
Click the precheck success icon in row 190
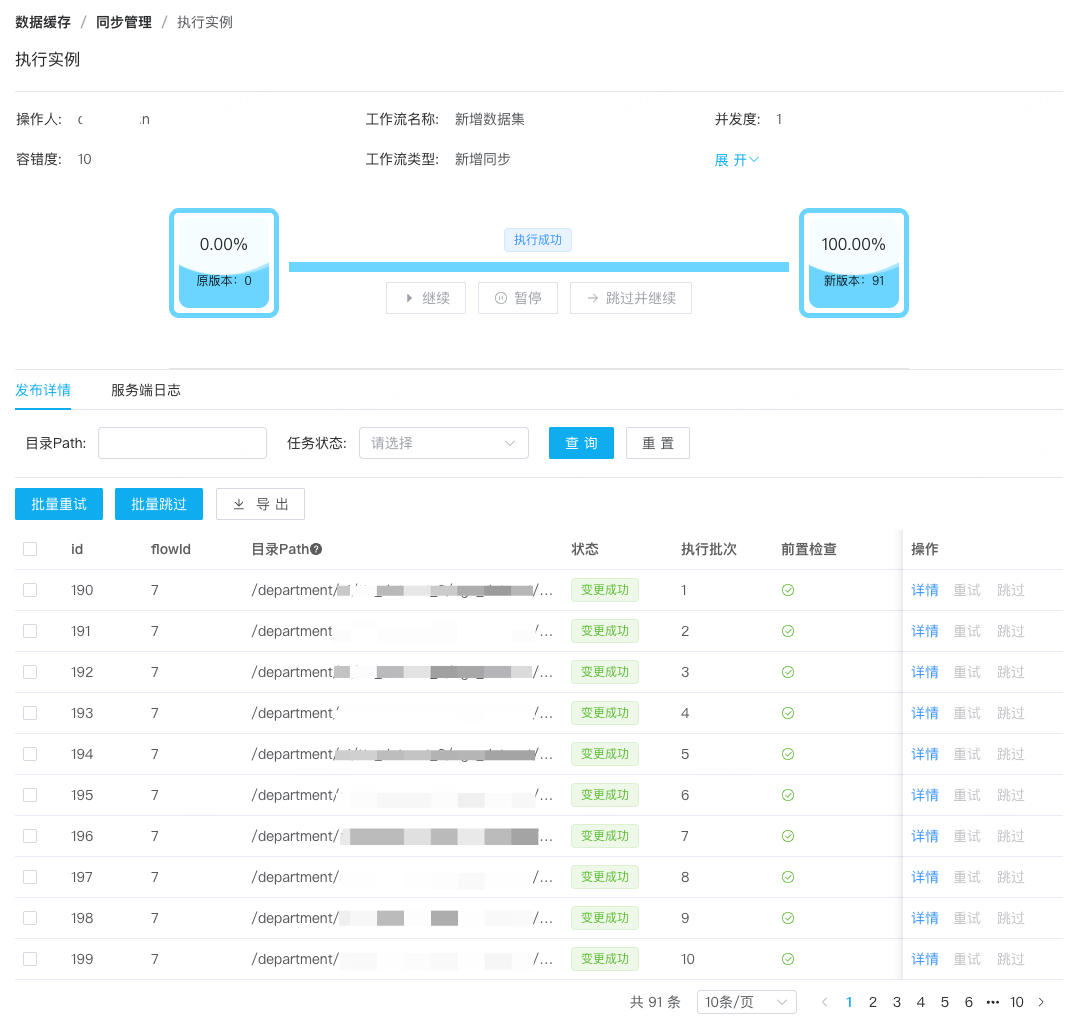click(788, 590)
